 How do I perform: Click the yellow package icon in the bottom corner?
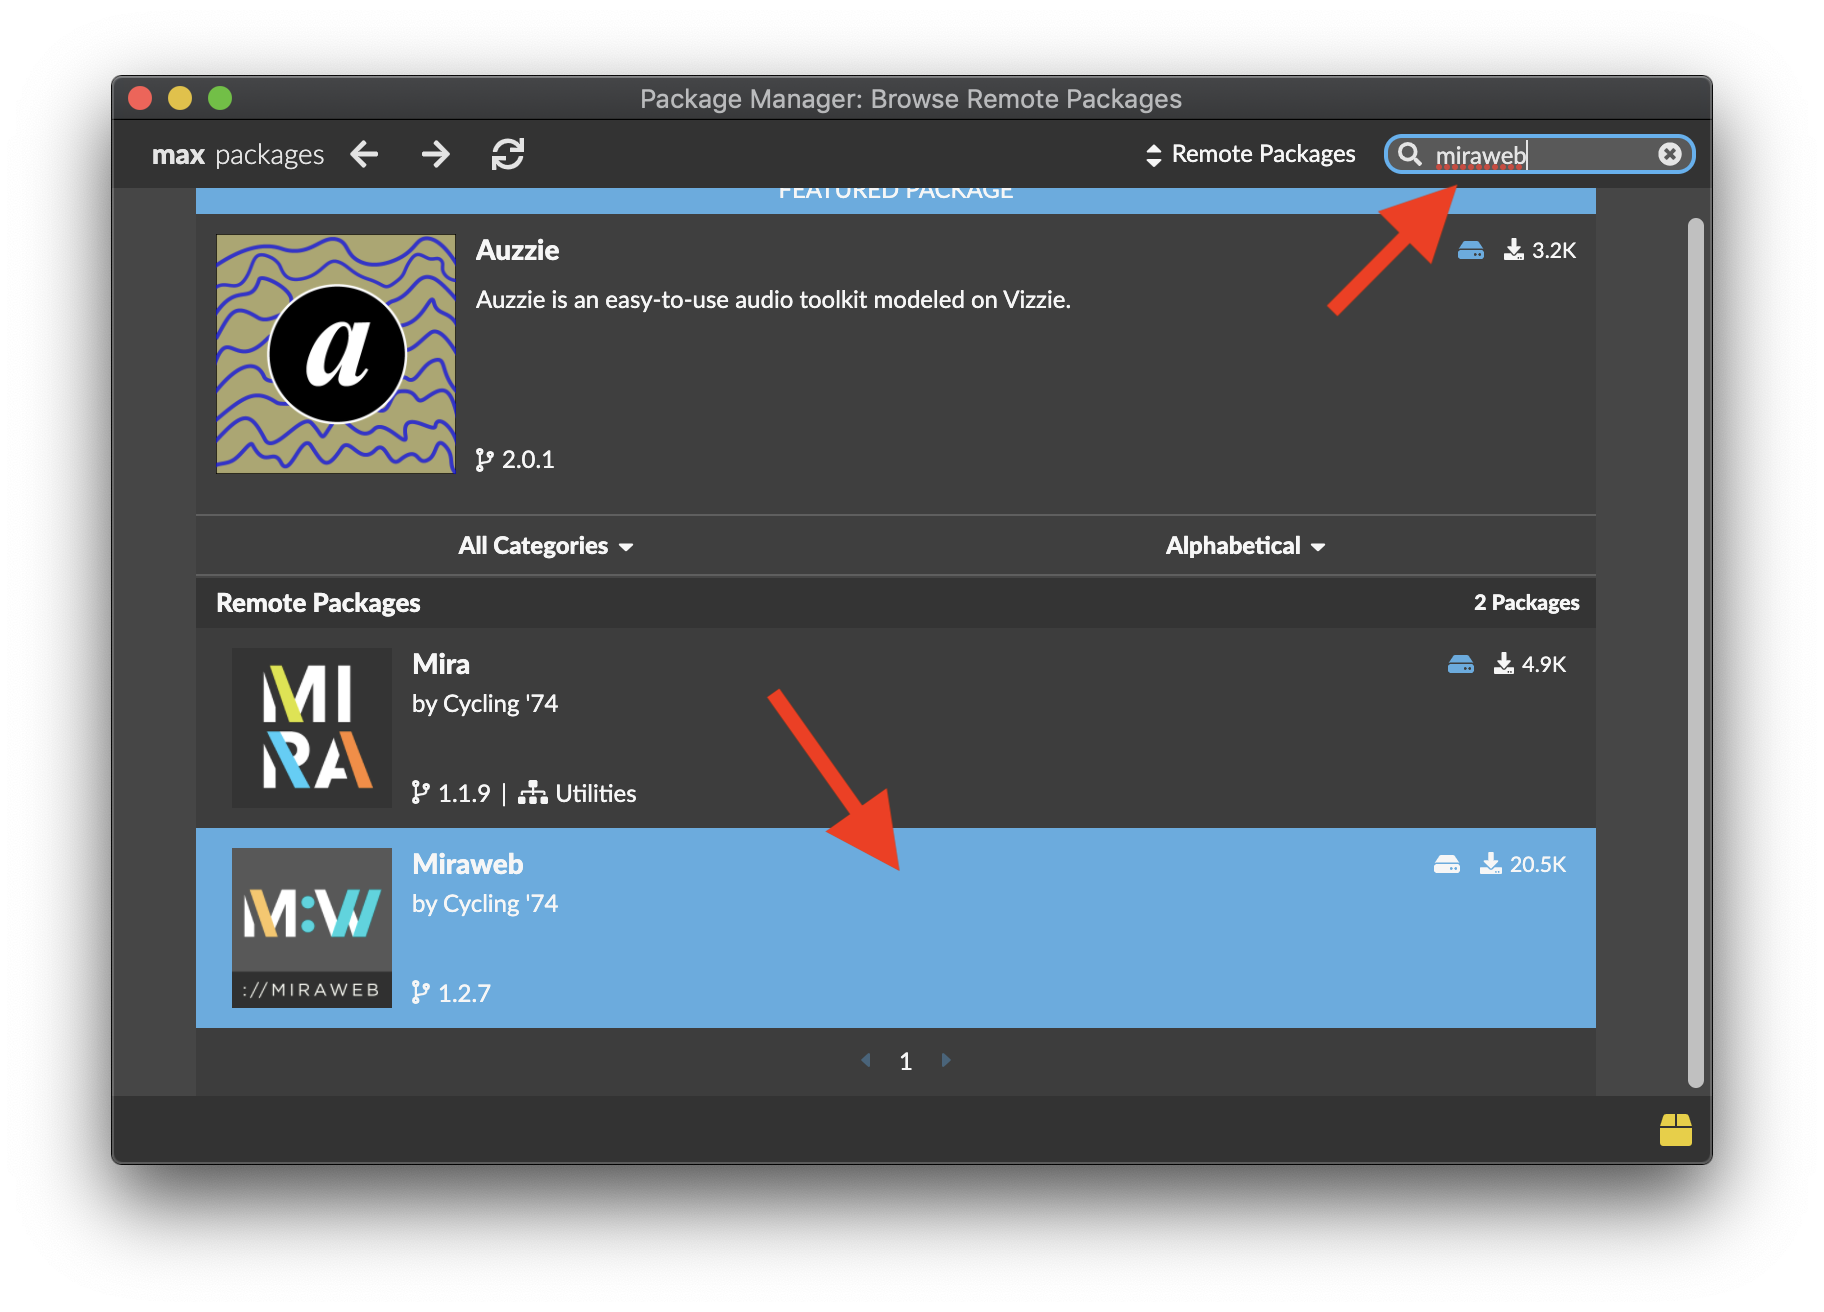[1675, 1130]
